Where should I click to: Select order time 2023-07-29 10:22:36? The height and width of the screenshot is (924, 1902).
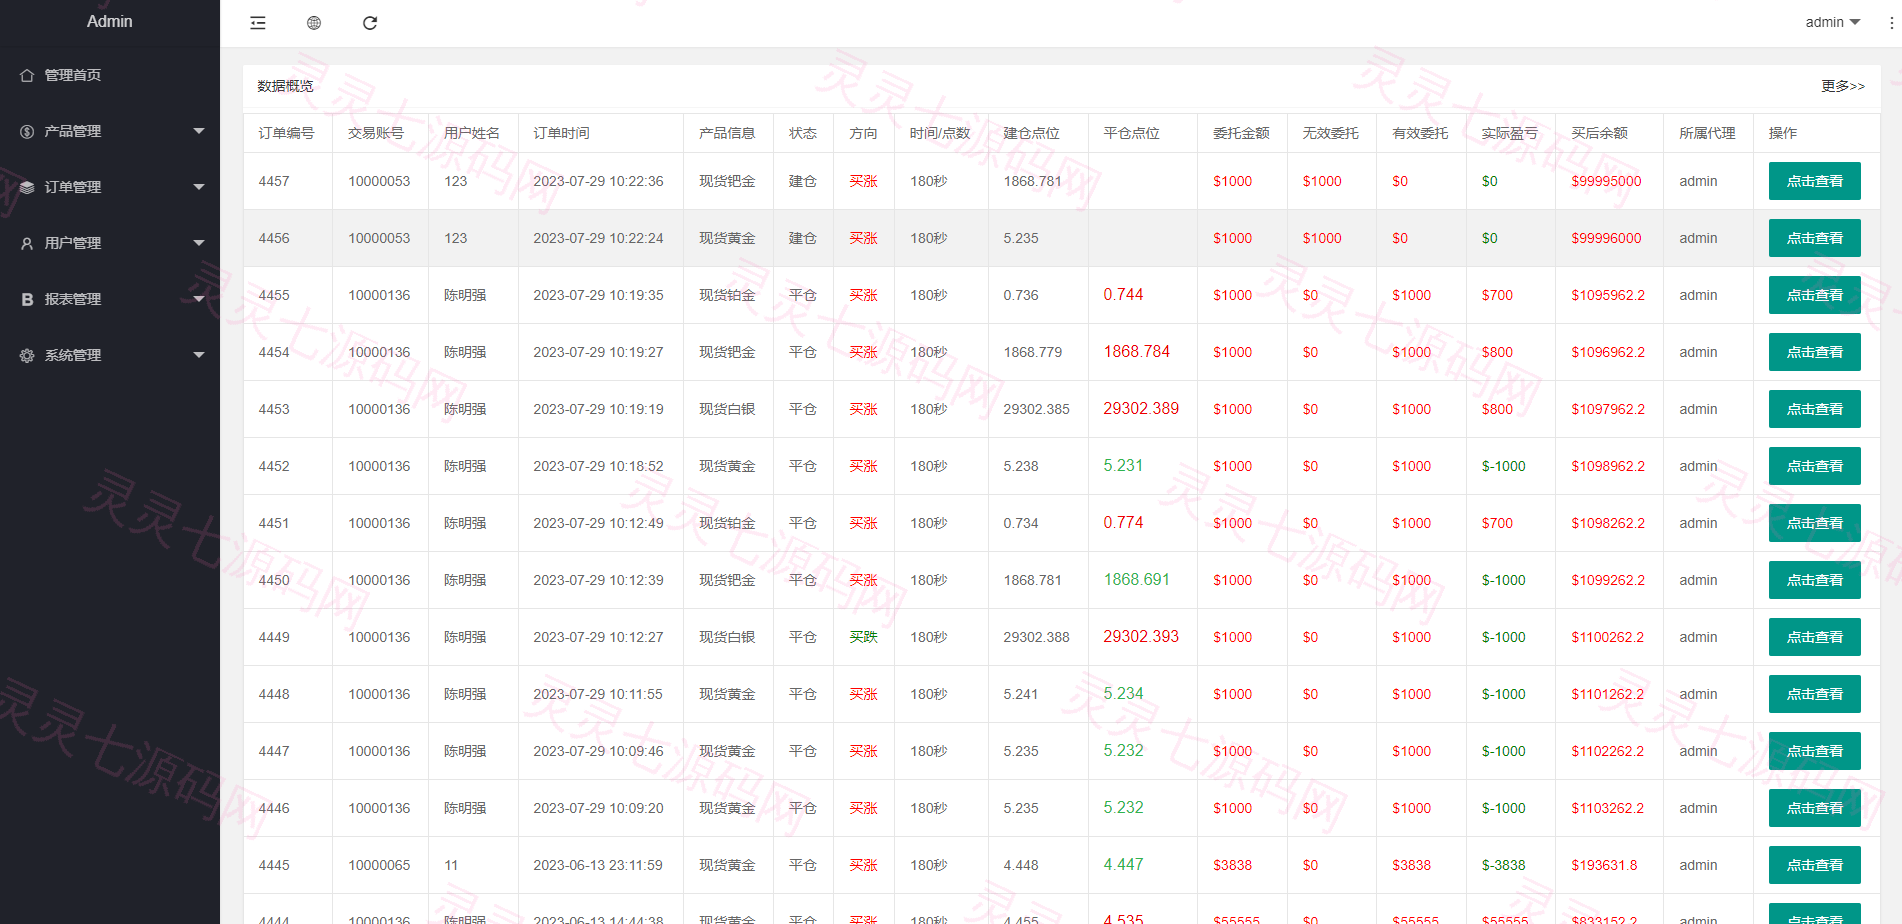(598, 181)
